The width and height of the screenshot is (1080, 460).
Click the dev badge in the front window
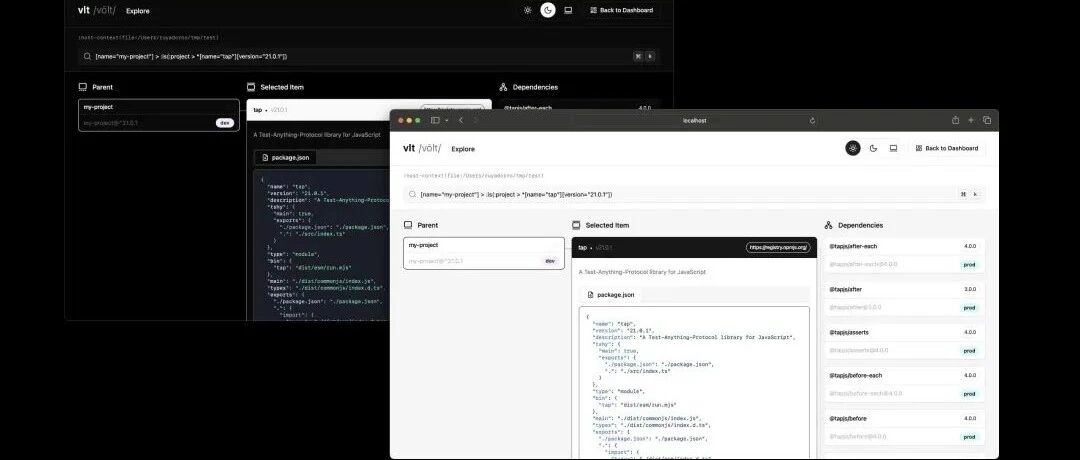click(550, 261)
